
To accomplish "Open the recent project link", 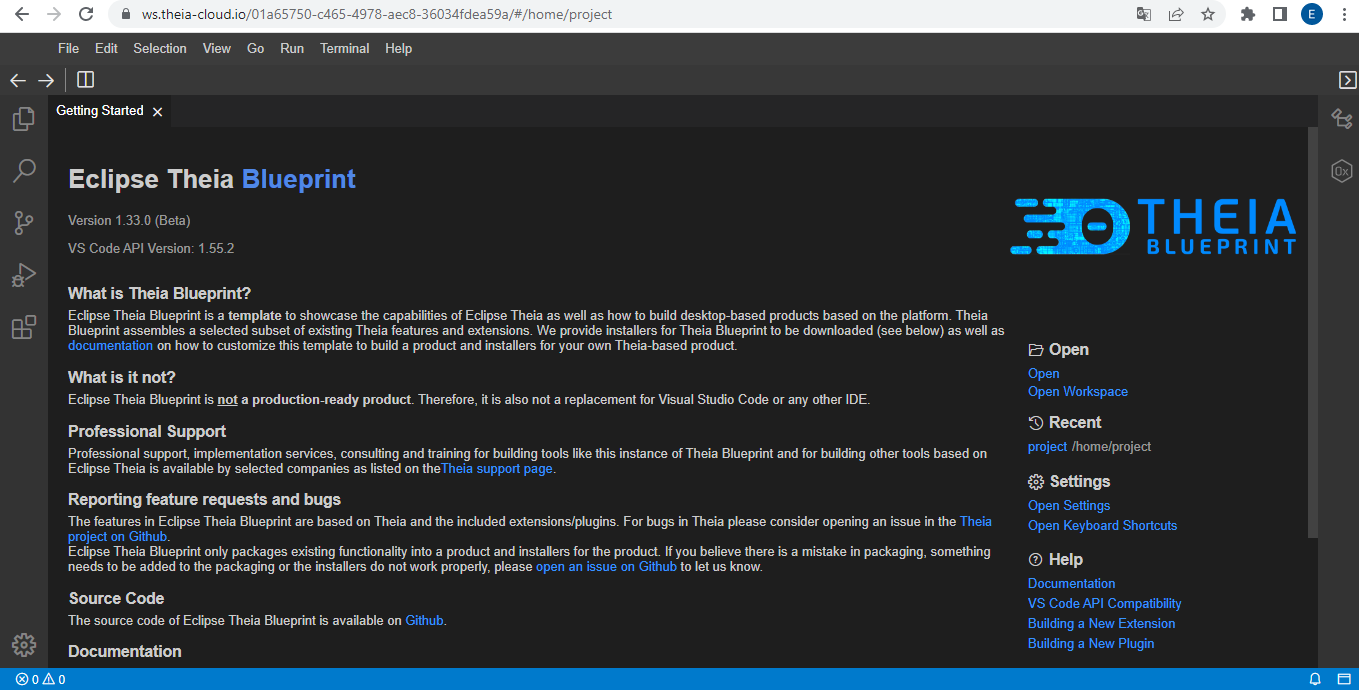I will 1048,446.
